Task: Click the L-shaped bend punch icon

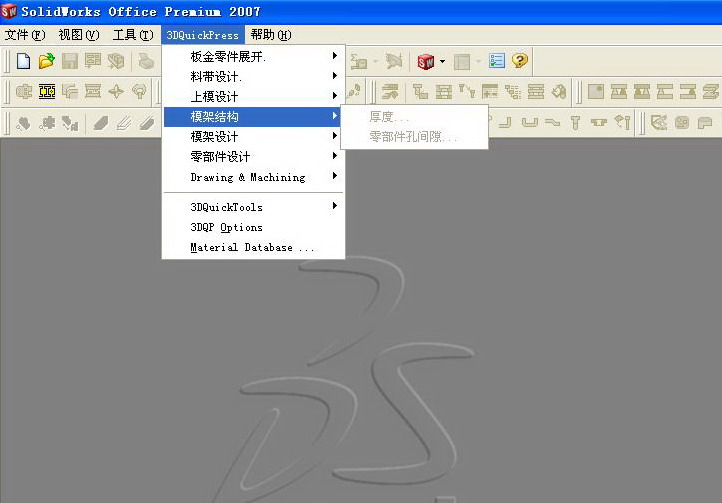Action: pos(505,123)
